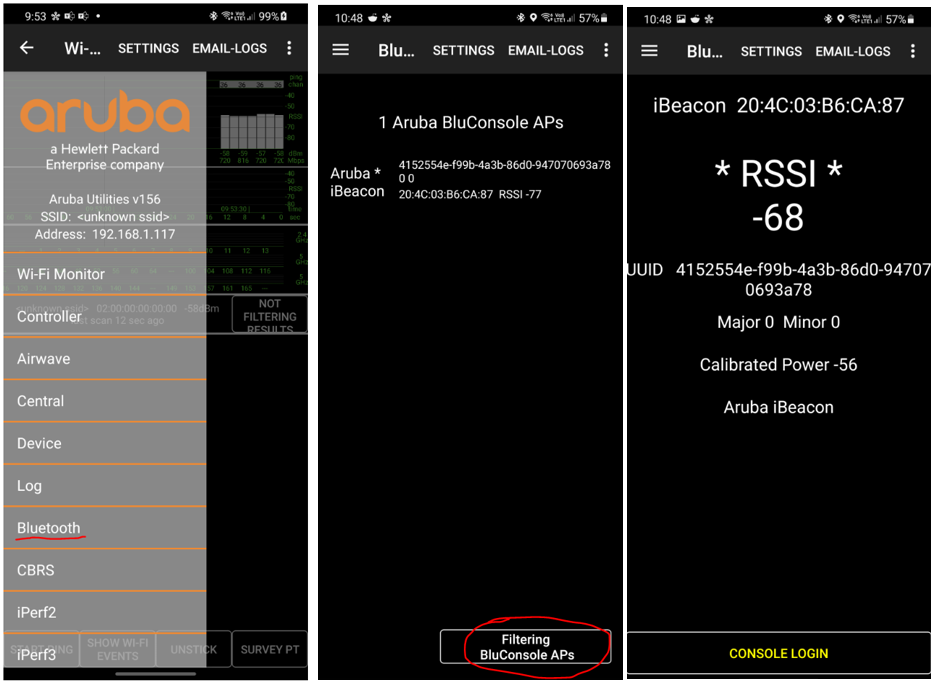This screenshot has width=940, height=684.
Task: Tap the back arrow on the Wi-Fi screen
Action: coord(27,47)
